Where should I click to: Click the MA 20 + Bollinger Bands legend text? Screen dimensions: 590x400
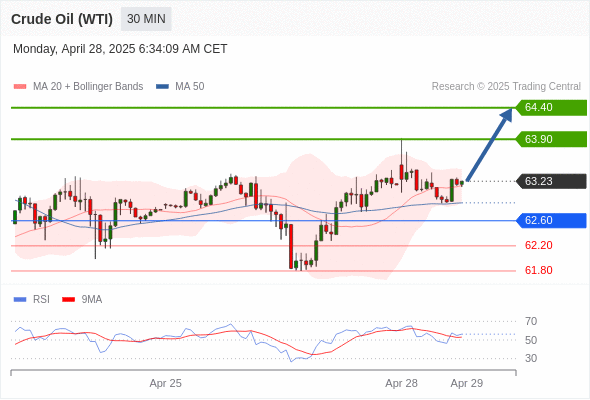pyautogui.click(x=88, y=87)
